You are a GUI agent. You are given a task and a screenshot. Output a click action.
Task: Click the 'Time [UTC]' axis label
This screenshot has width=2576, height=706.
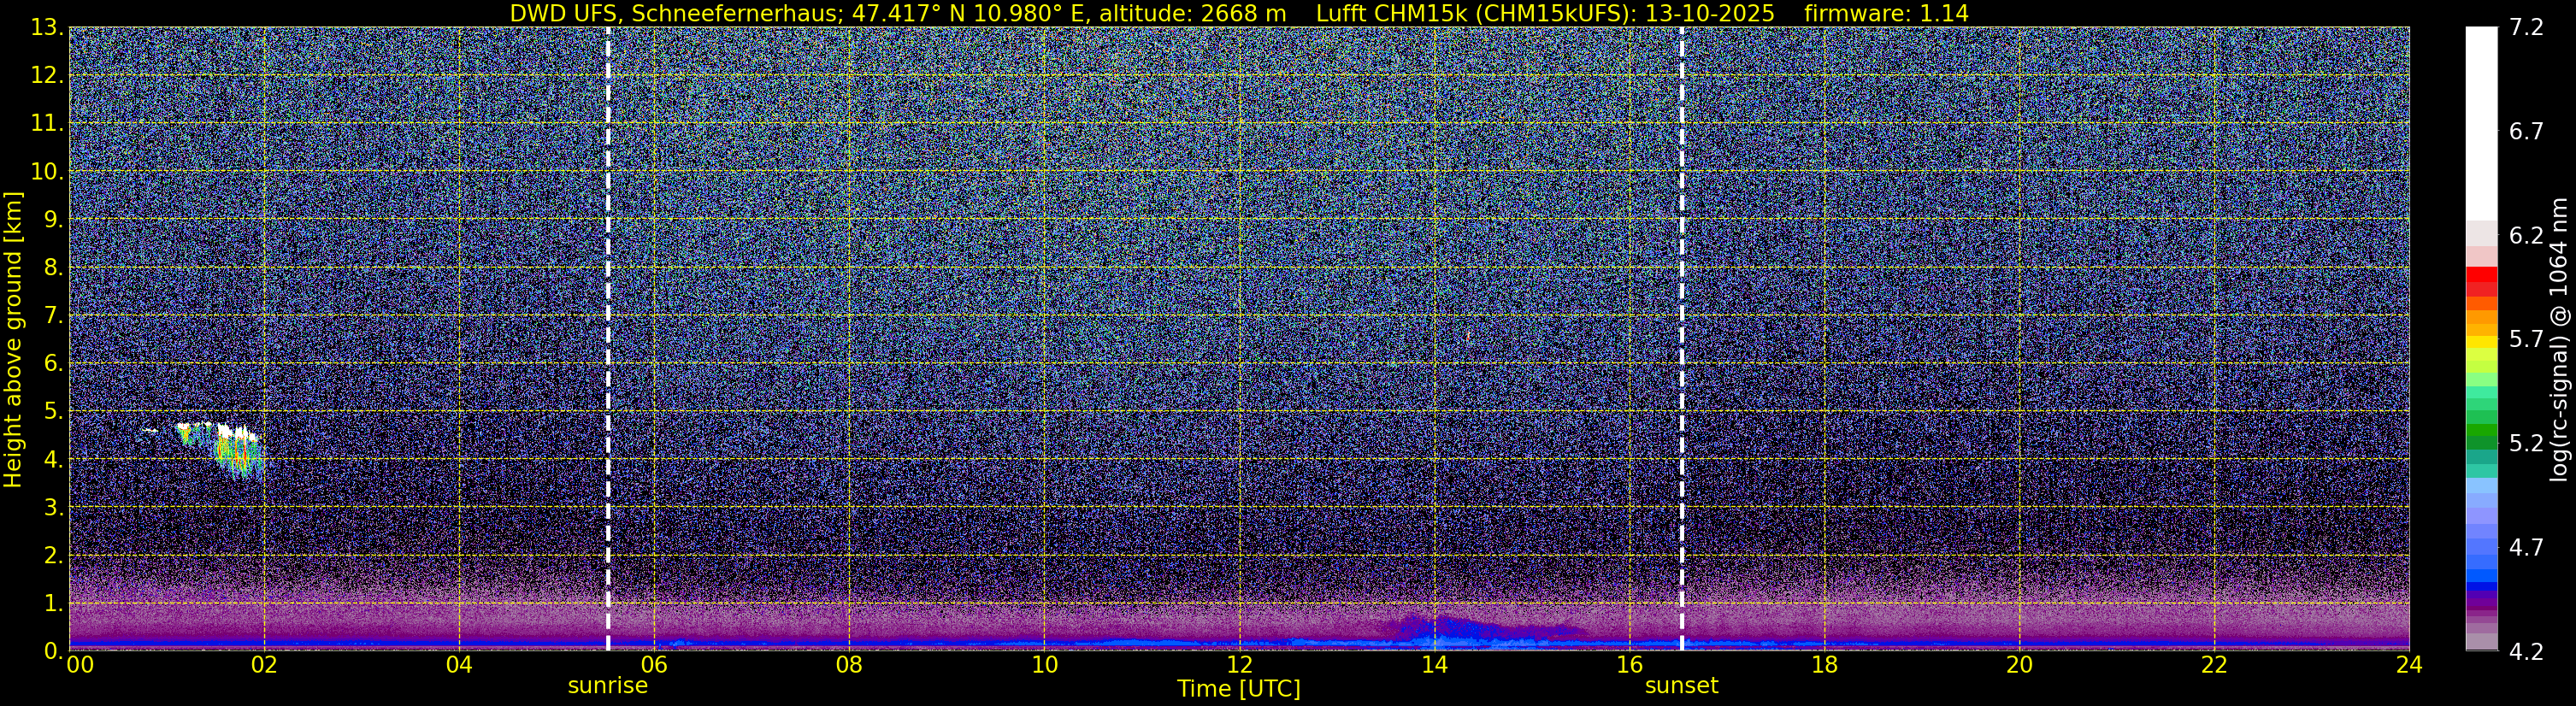(1238, 689)
